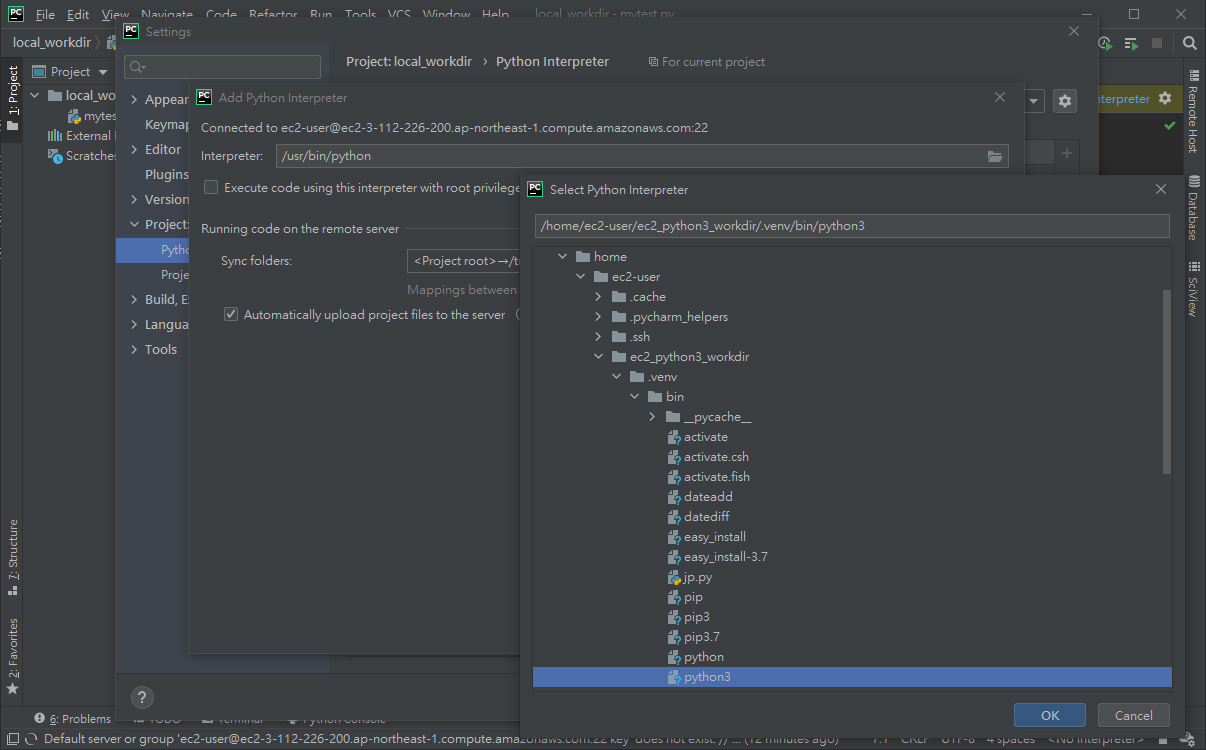Collapse the ec2-user folder node
Screen dimensions: 1206x750
581,277
